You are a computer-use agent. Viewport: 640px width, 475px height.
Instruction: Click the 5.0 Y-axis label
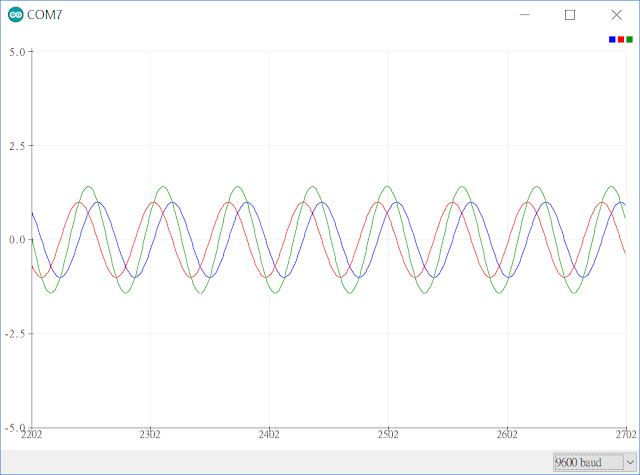point(17,52)
